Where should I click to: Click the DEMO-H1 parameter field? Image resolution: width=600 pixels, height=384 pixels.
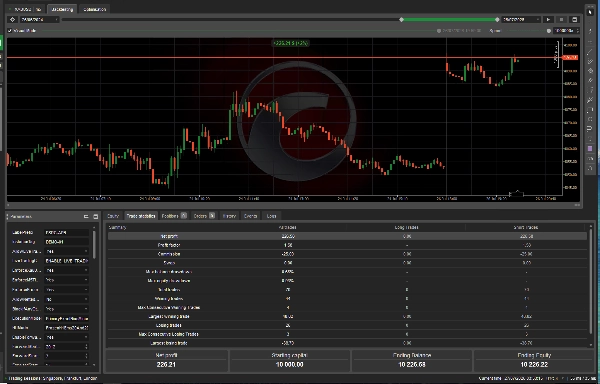67,242
